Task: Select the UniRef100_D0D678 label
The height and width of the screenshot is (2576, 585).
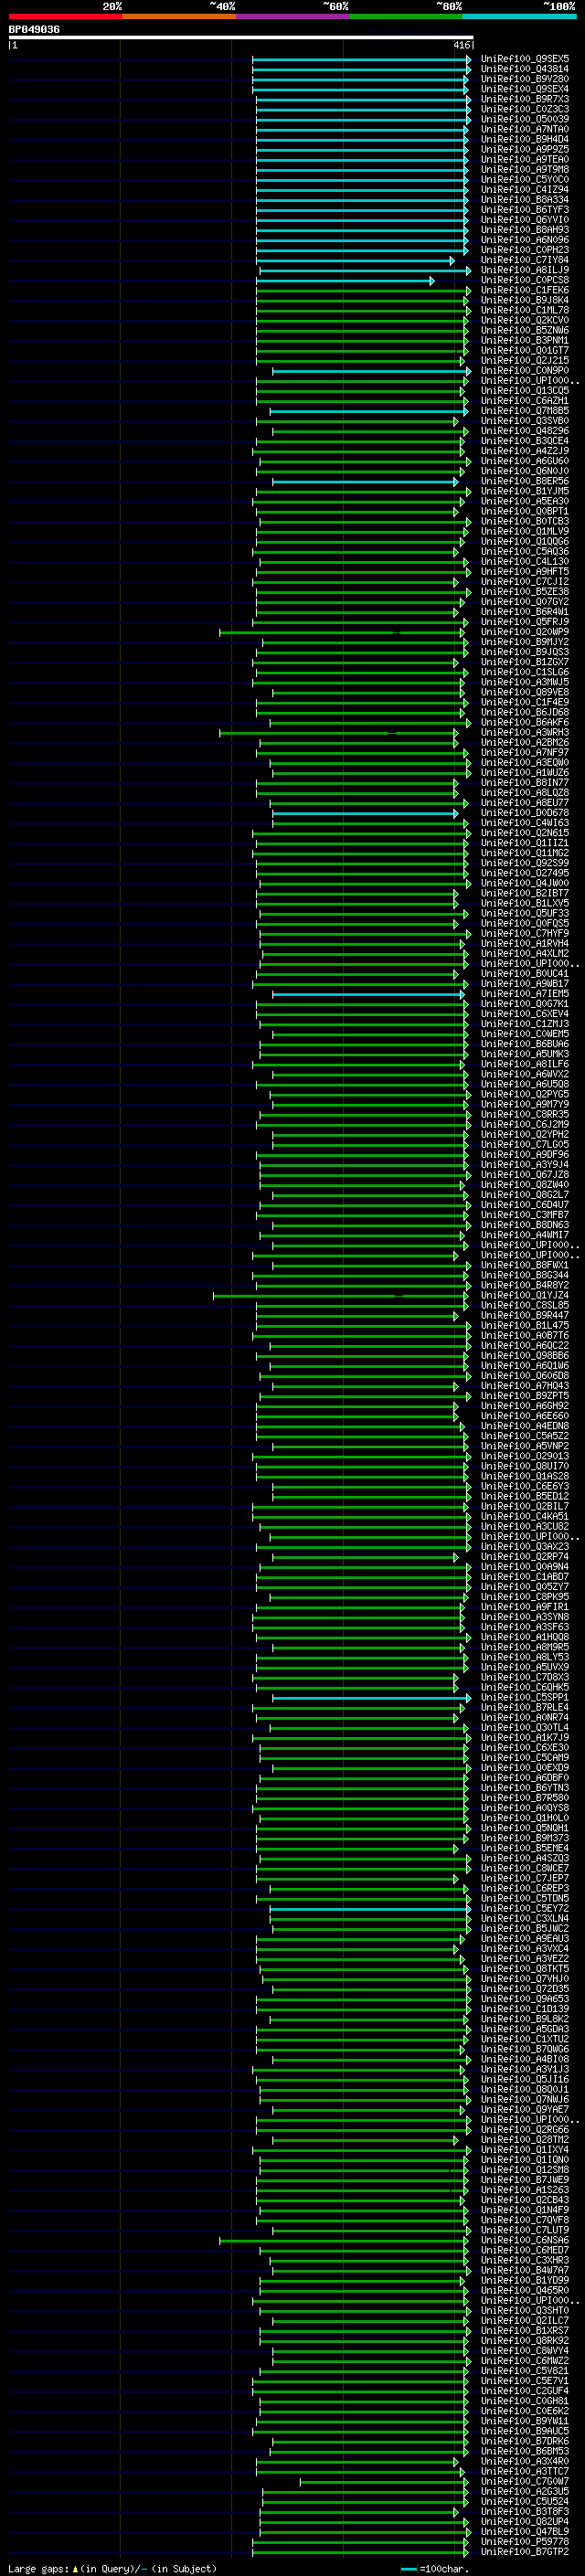Action: point(525,813)
